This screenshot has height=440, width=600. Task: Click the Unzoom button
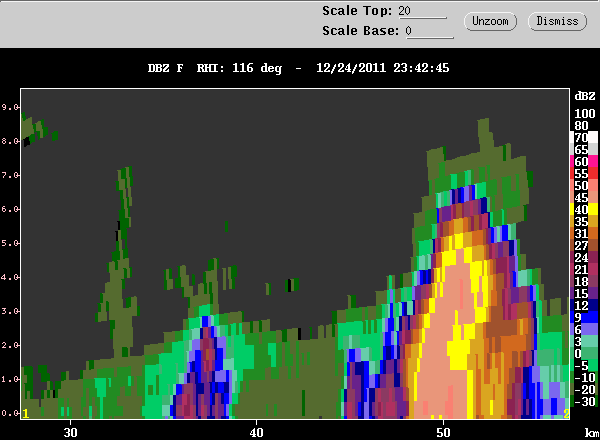pyautogui.click(x=490, y=21)
